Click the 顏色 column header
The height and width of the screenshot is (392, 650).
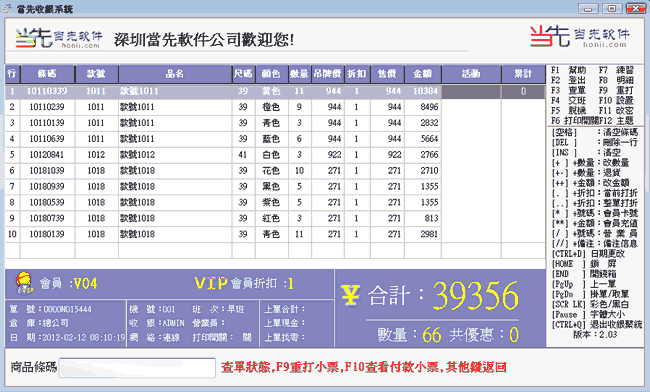pyautogui.click(x=271, y=74)
